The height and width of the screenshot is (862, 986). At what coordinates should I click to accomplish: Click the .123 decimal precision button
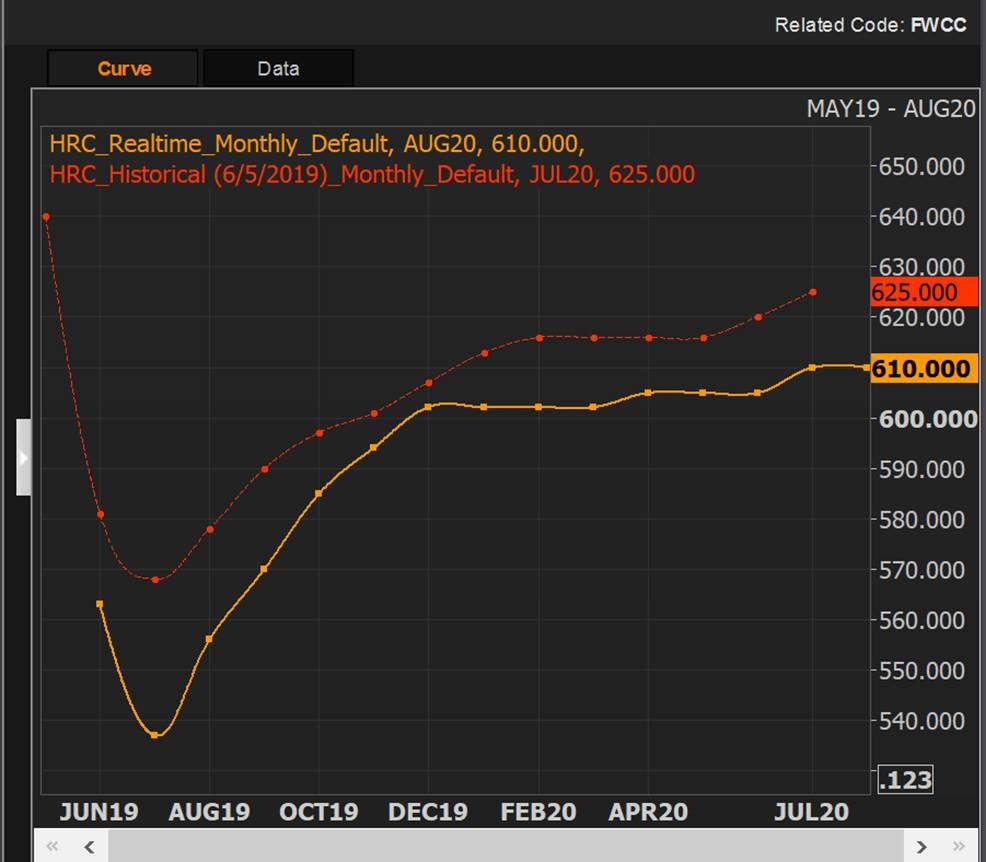click(x=905, y=779)
